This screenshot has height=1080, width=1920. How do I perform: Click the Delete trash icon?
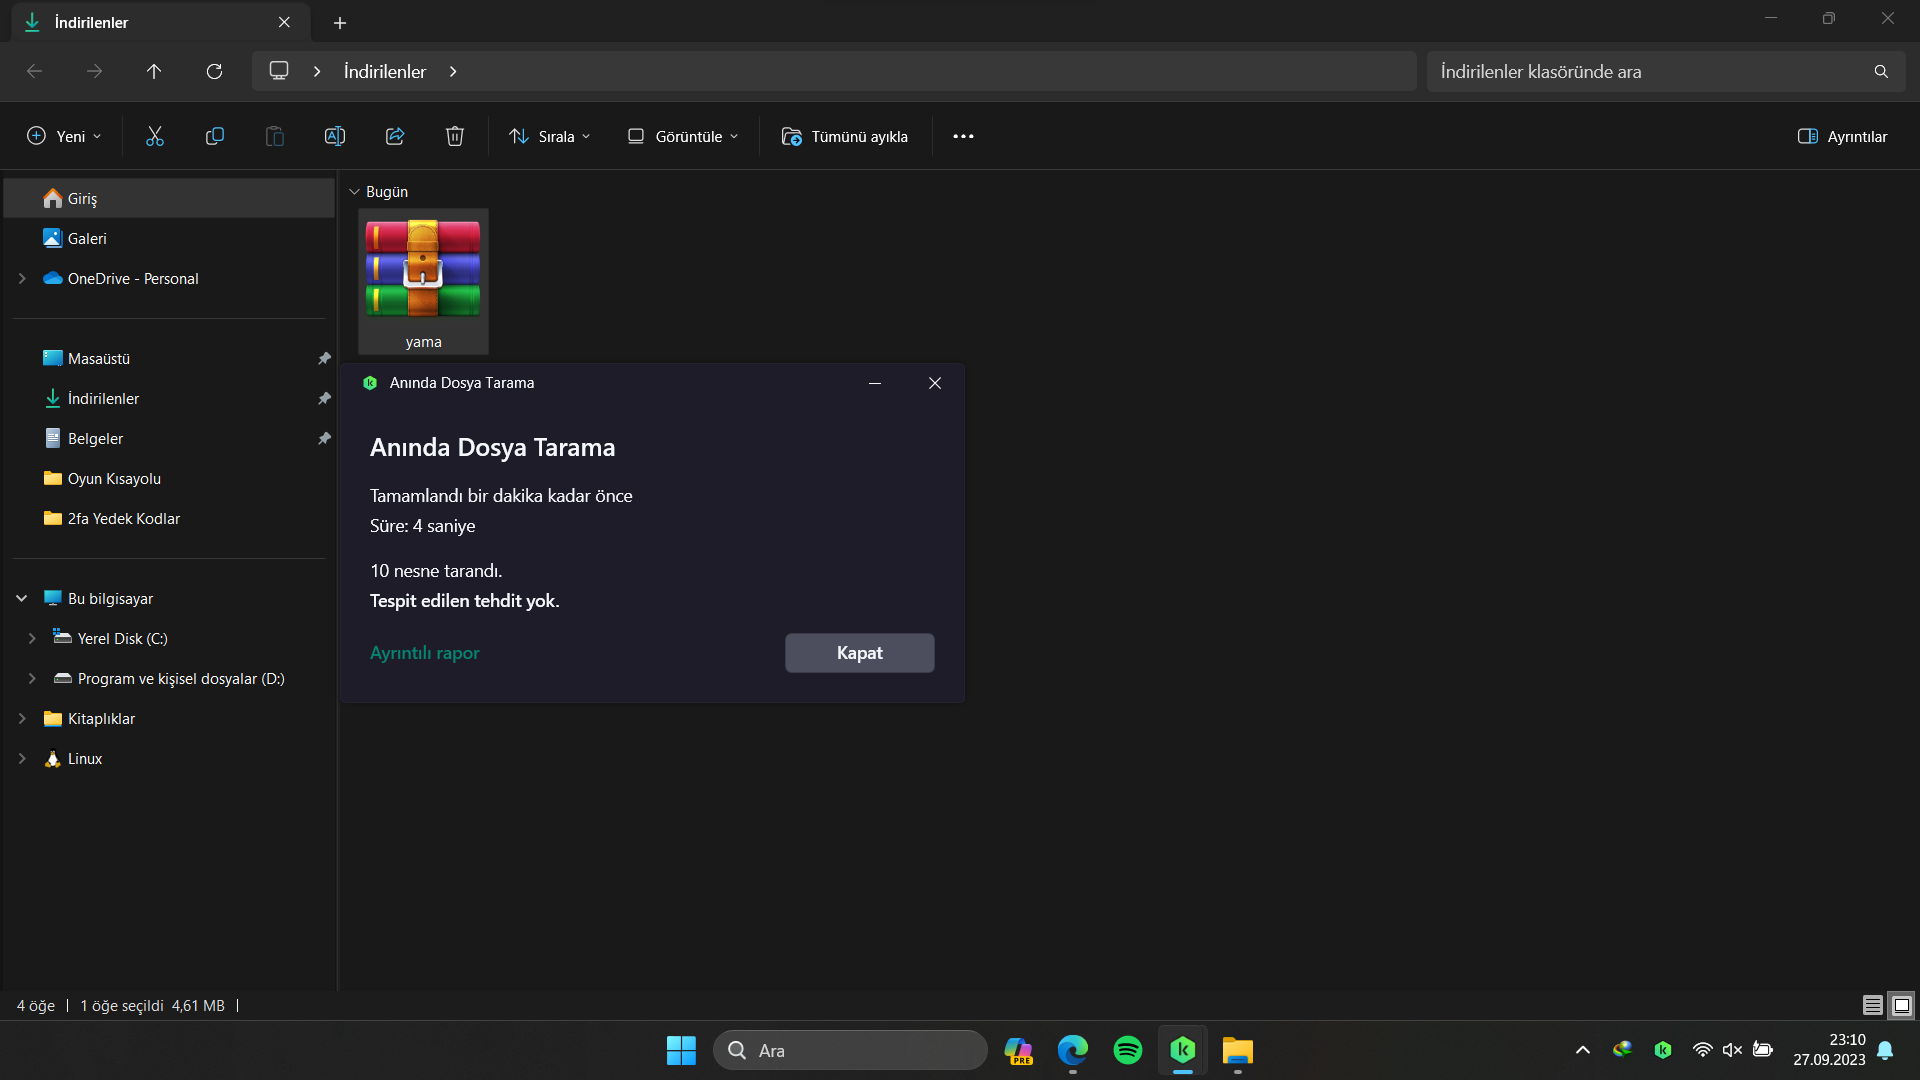click(x=455, y=136)
